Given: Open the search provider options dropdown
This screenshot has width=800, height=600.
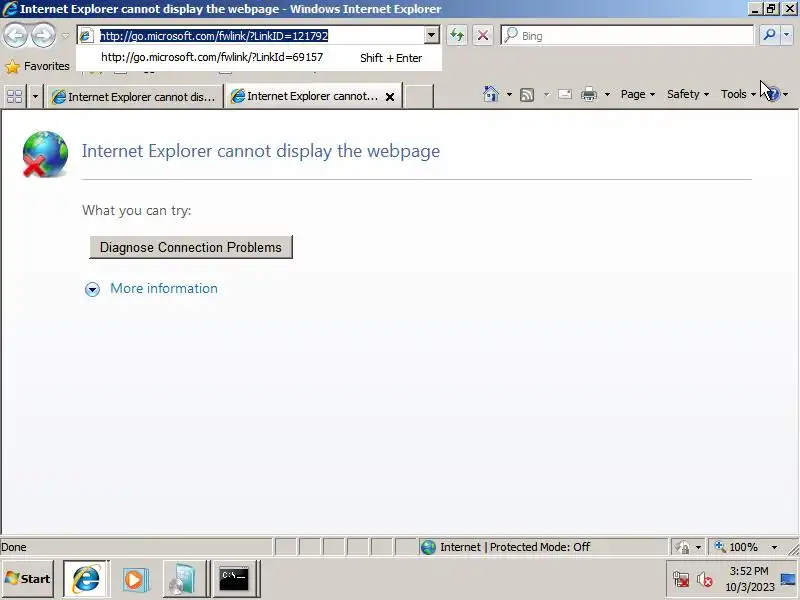Looking at the screenshot, I should [x=787, y=35].
